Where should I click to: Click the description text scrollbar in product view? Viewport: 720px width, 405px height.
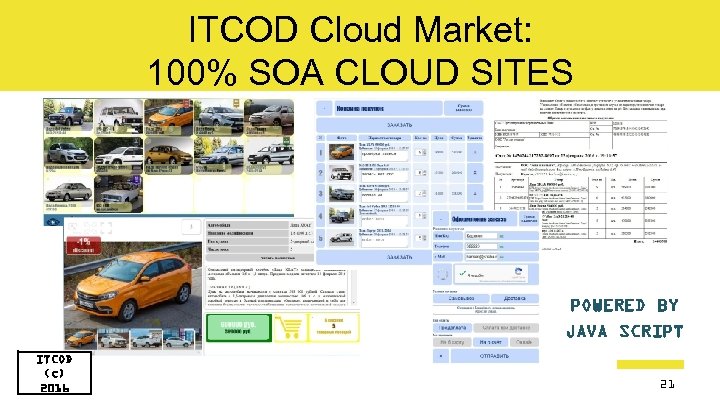click(354, 287)
